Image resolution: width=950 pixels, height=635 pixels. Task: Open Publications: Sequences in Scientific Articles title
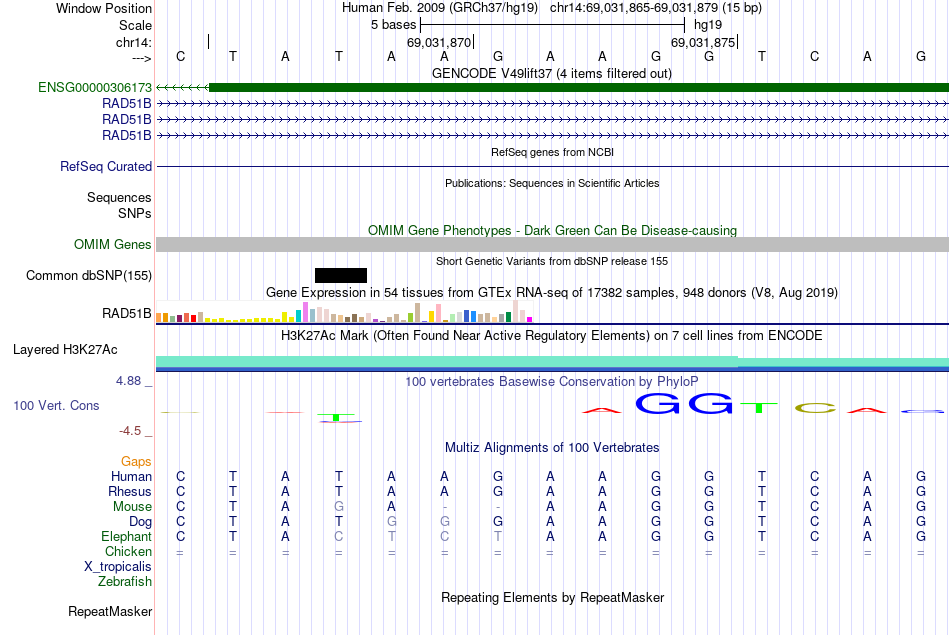(552, 183)
